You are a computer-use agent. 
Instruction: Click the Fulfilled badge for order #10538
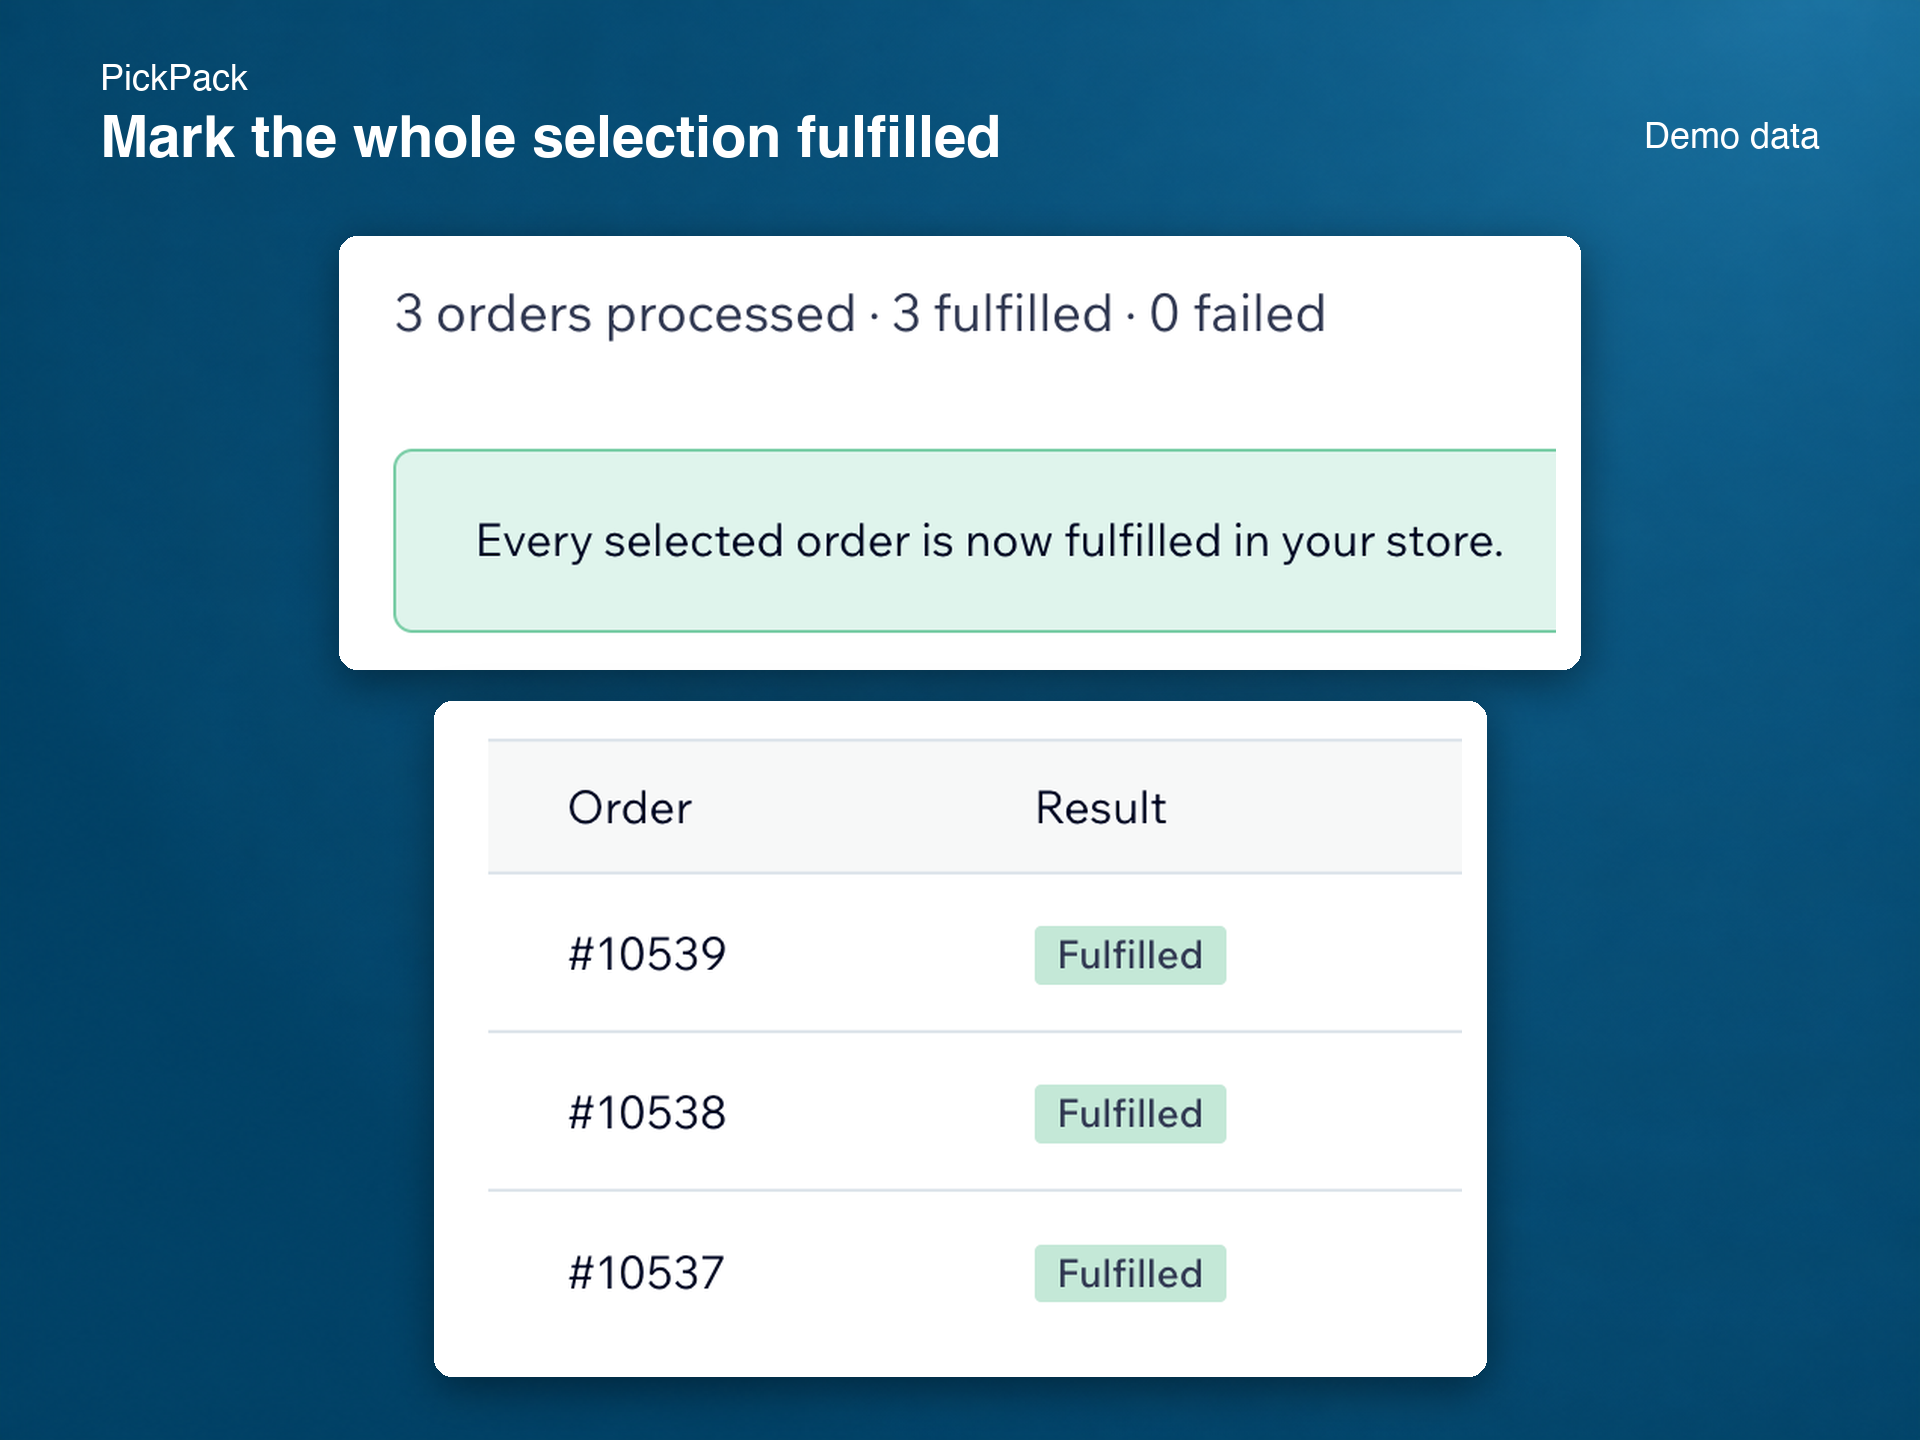click(1130, 1114)
